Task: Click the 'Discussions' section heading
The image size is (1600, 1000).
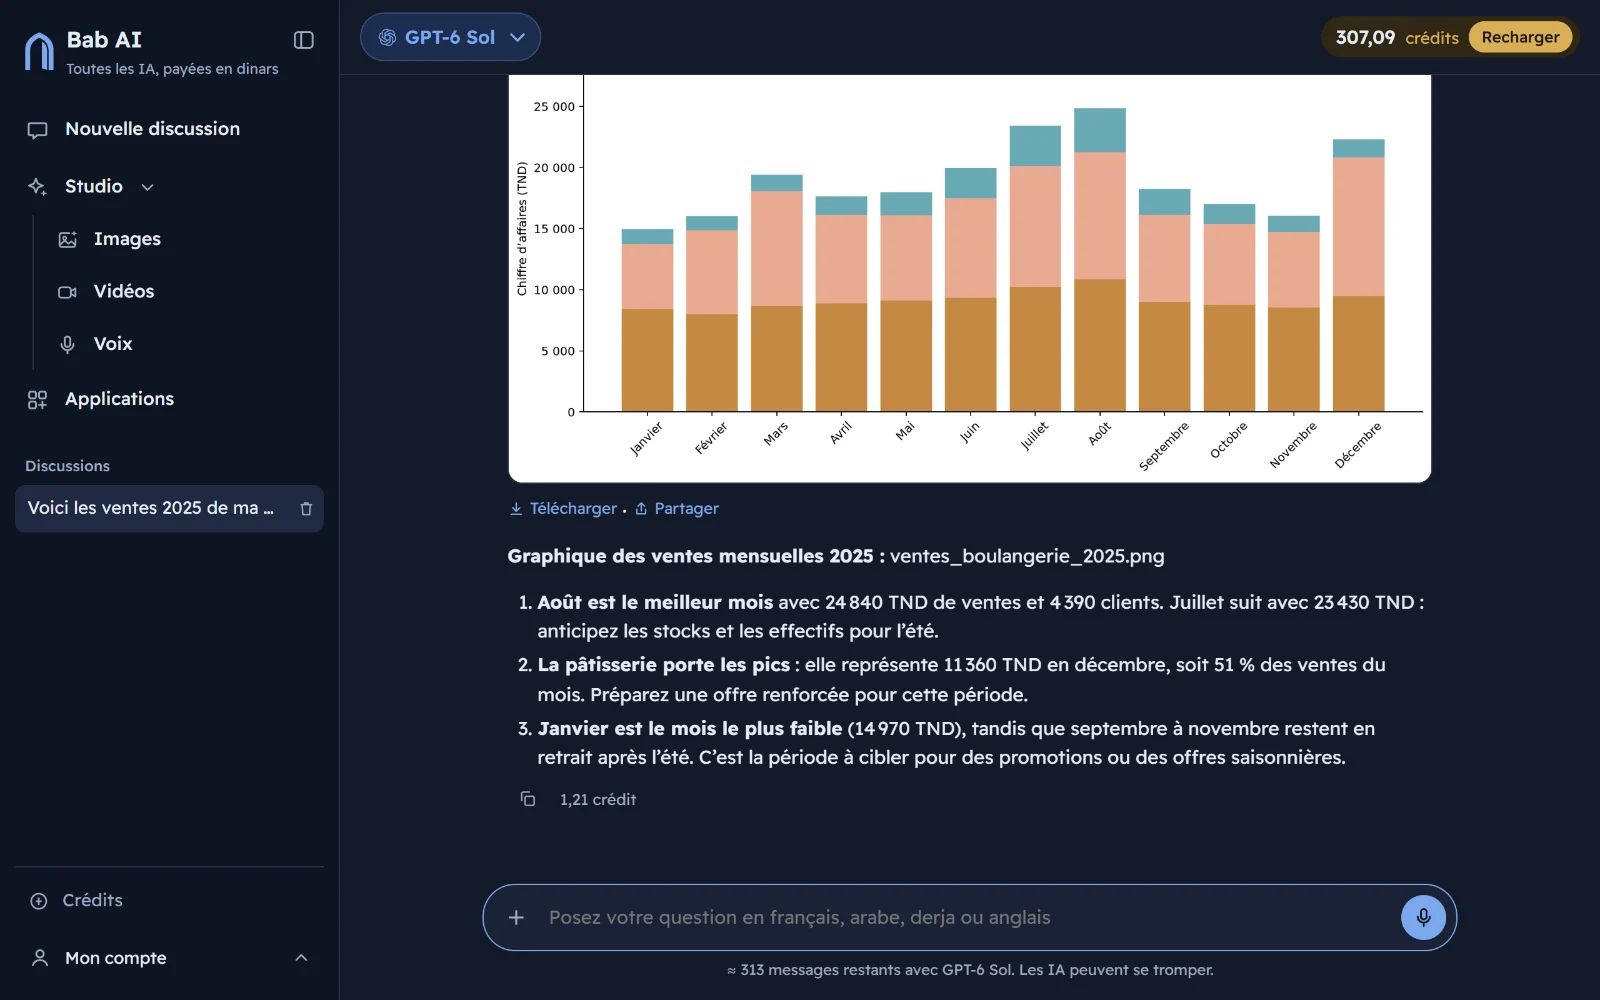Action: pyautogui.click(x=67, y=466)
